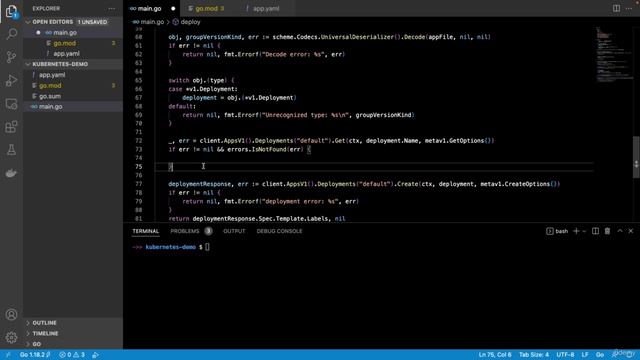
Task: Create a new terminal with plus icon
Action: click(x=576, y=231)
